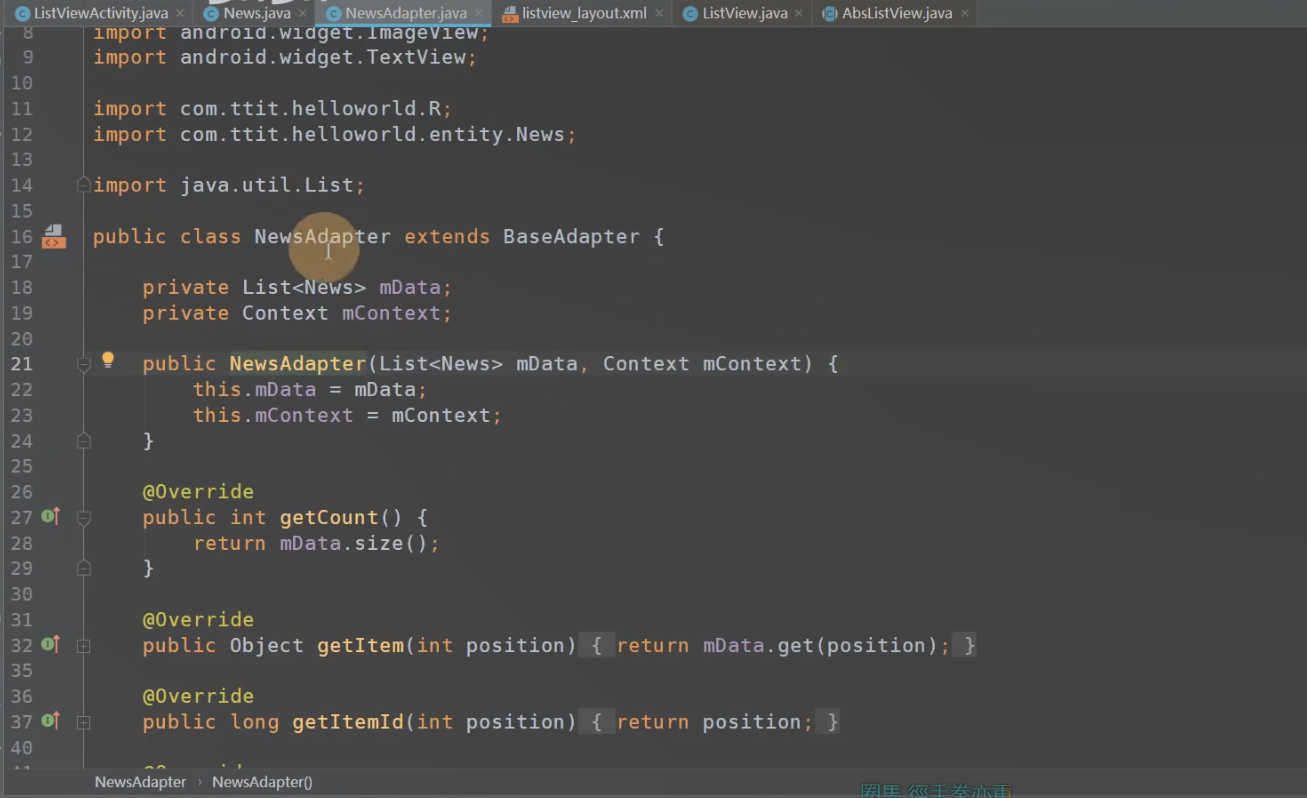The height and width of the screenshot is (798, 1307).
Task: Click the constructor fold end marker at line 24
Action: tap(84, 441)
